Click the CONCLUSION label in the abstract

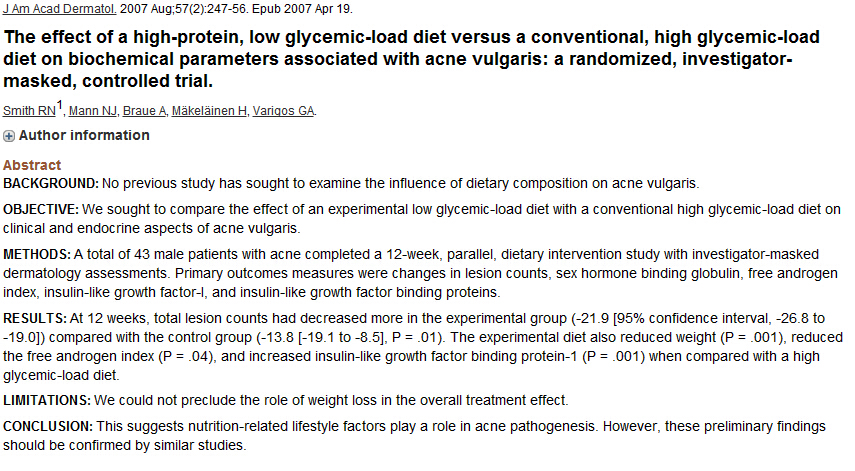point(48,426)
